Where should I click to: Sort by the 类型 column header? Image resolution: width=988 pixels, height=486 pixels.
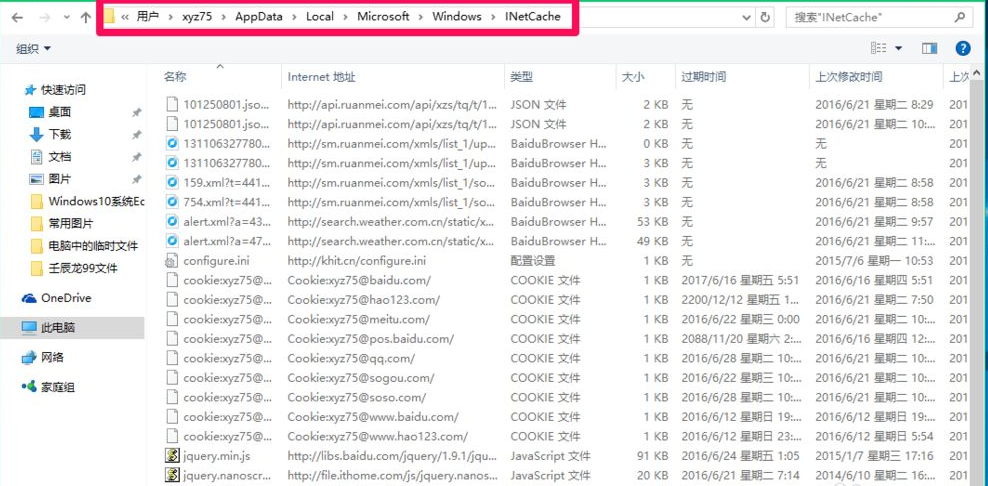point(521,77)
